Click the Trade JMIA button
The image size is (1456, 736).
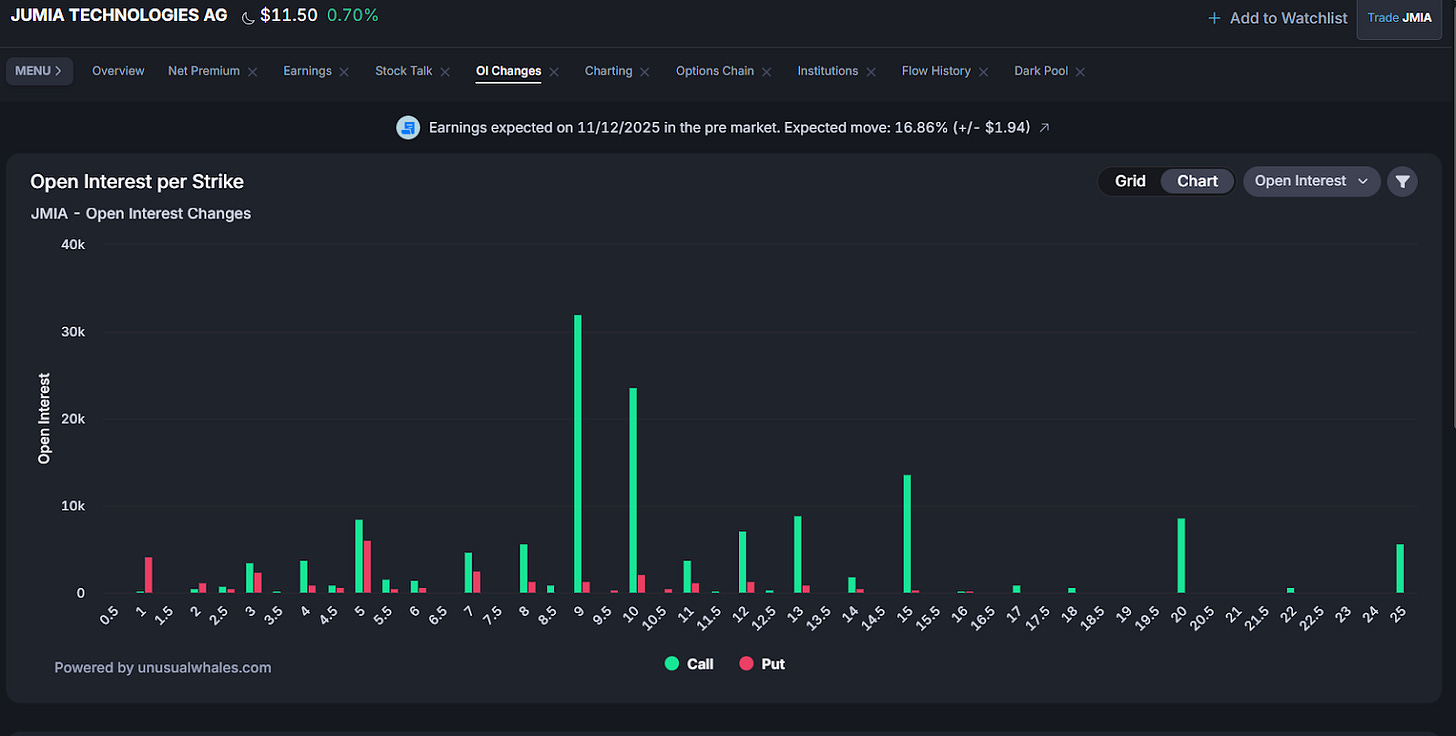pyautogui.click(x=1399, y=18)
